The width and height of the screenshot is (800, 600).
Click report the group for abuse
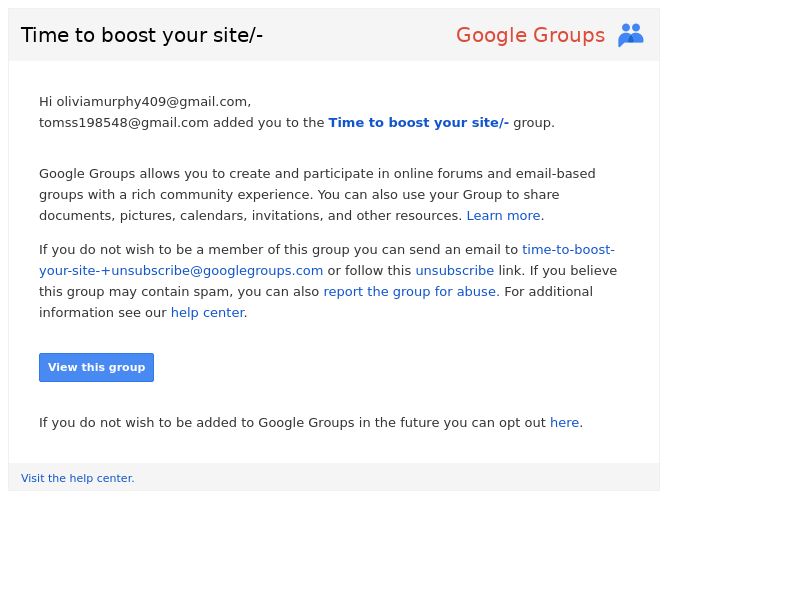click(409, 292)
